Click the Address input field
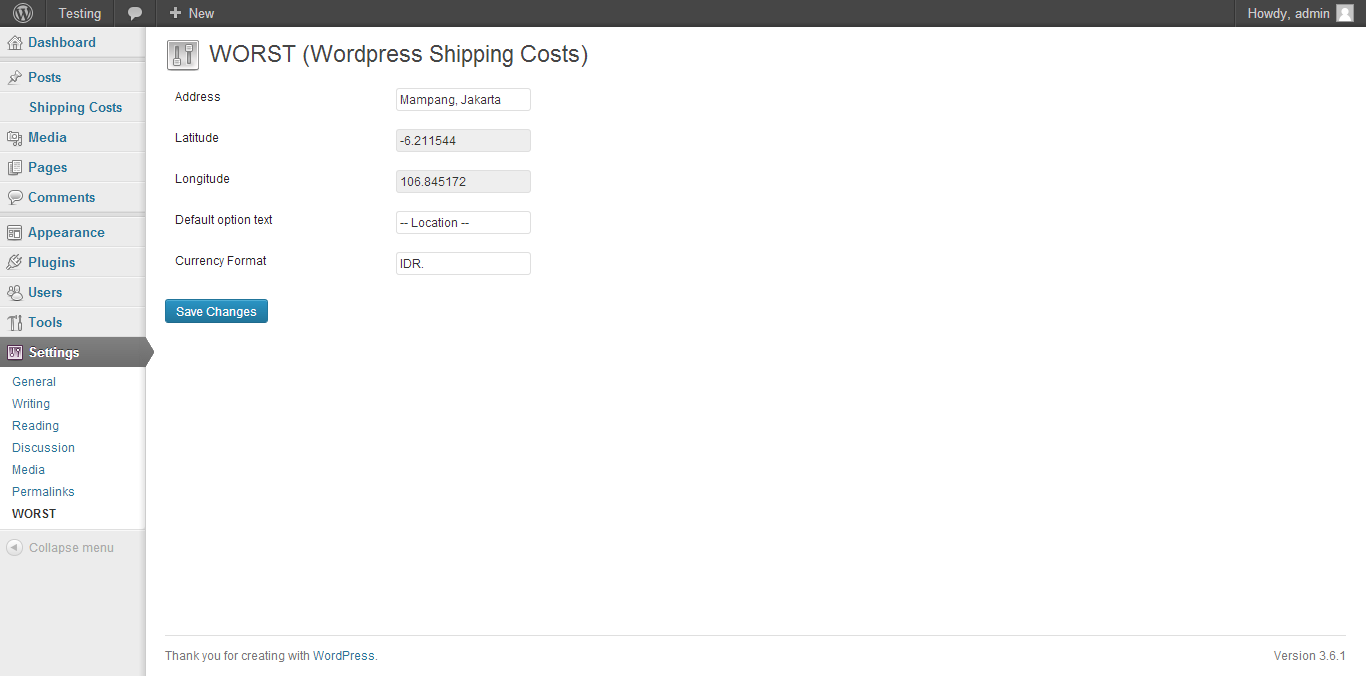 (x=463, y=99)
